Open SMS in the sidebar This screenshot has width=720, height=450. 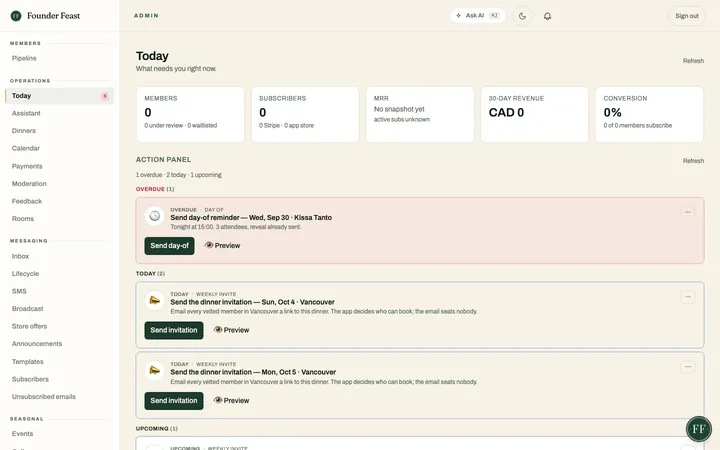tap(19, 291)
